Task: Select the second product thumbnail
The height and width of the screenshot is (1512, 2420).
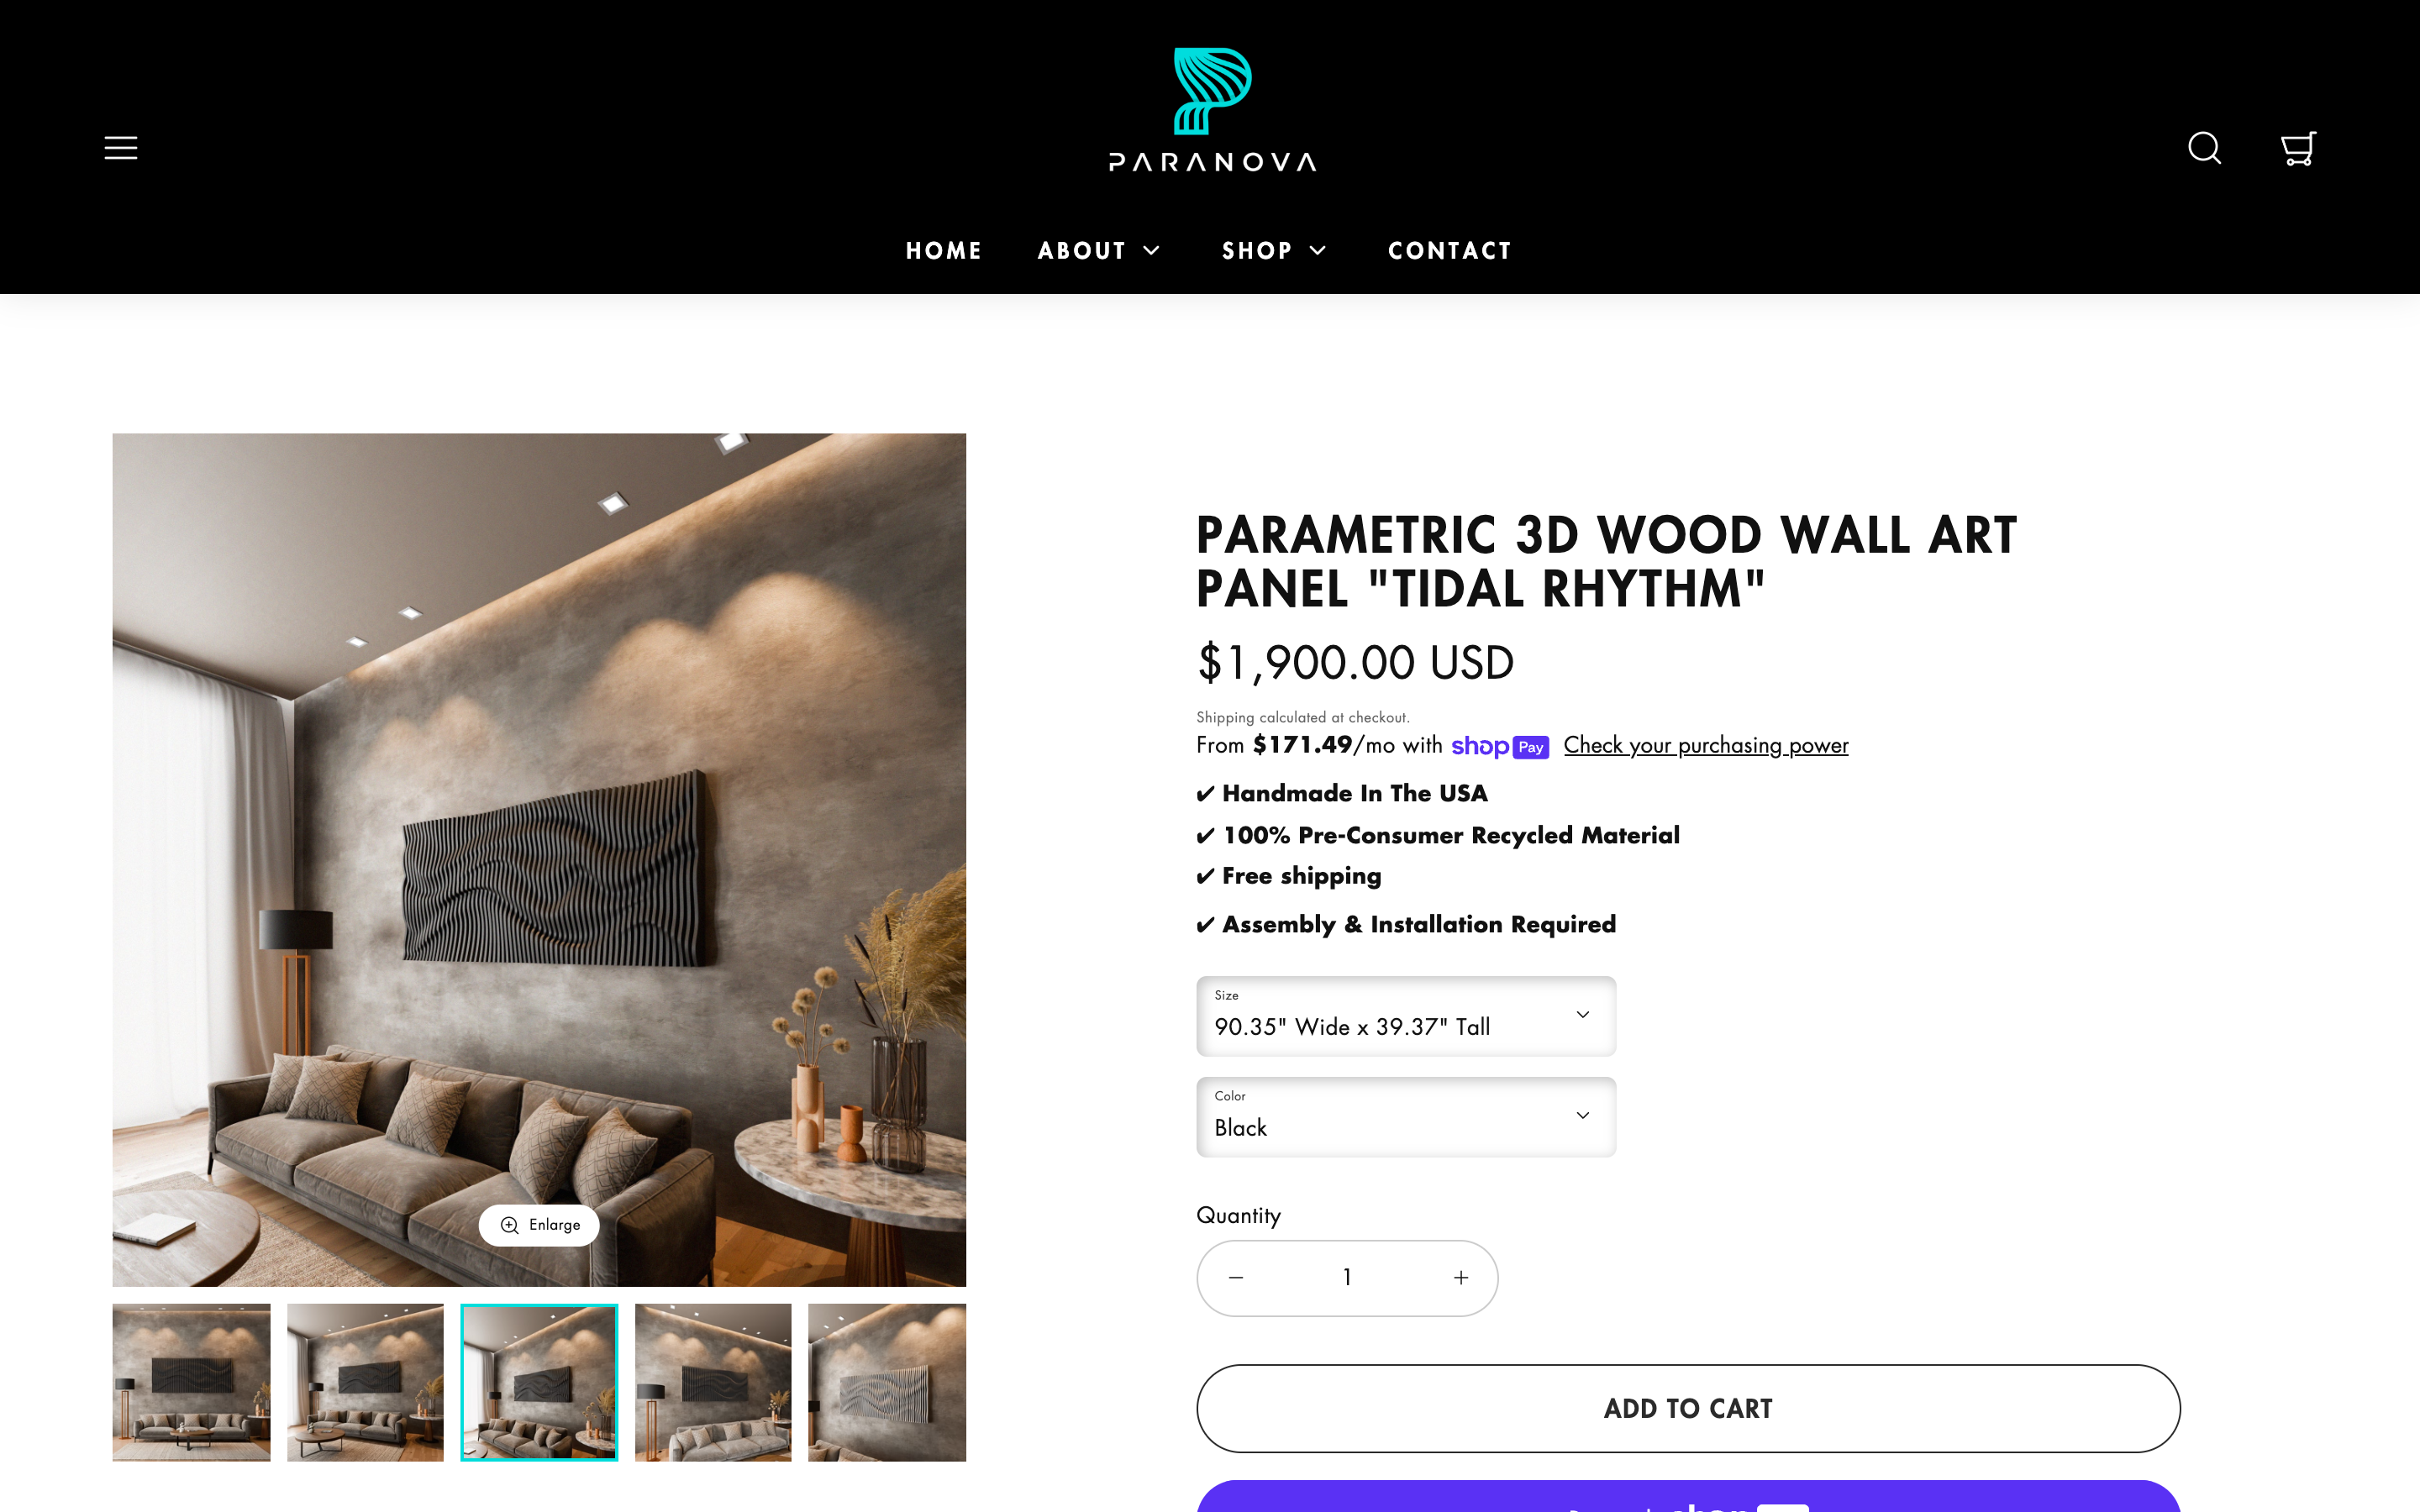Action: coord(365,1382)
